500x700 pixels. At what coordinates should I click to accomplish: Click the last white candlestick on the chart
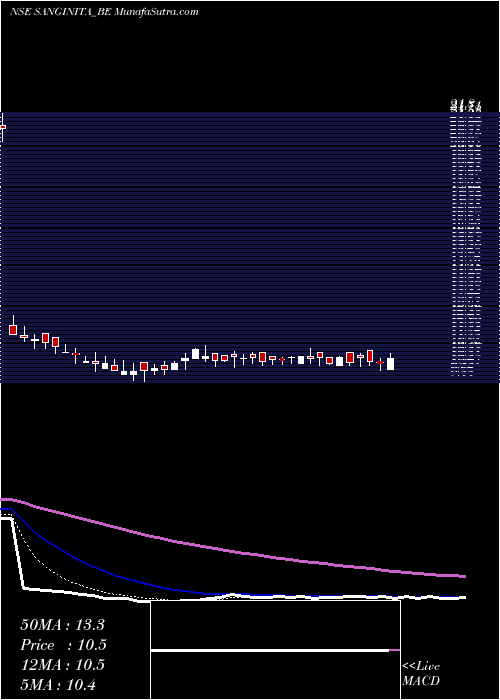pyautogui.click(x=391, y=362)
